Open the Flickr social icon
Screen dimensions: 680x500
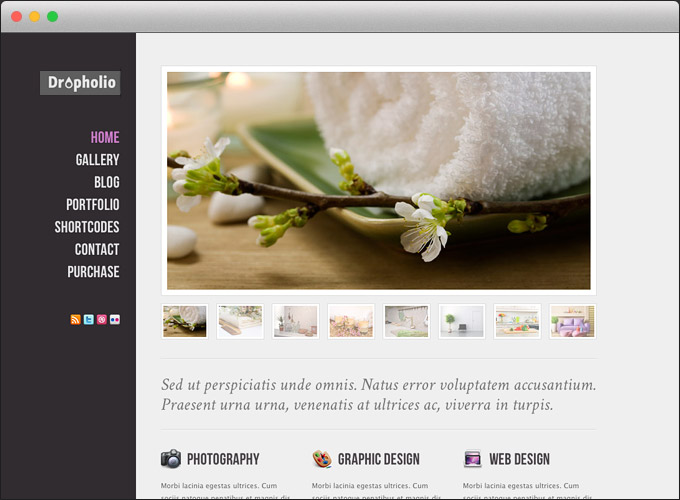click(114, 320)
